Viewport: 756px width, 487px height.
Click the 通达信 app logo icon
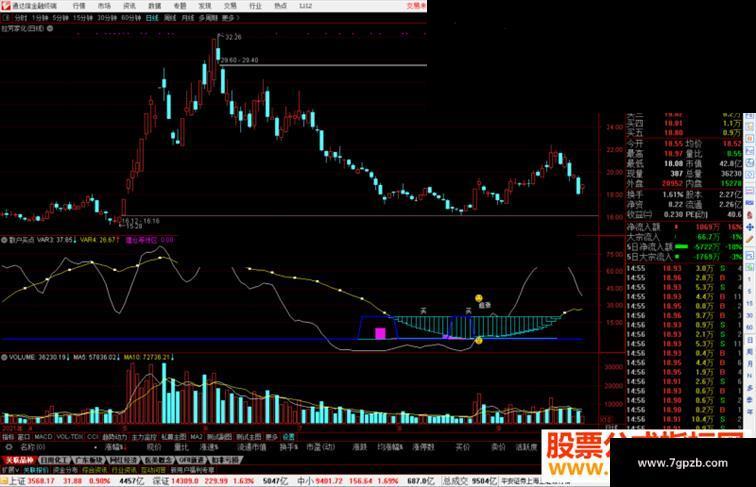click(x=6, y=6)
